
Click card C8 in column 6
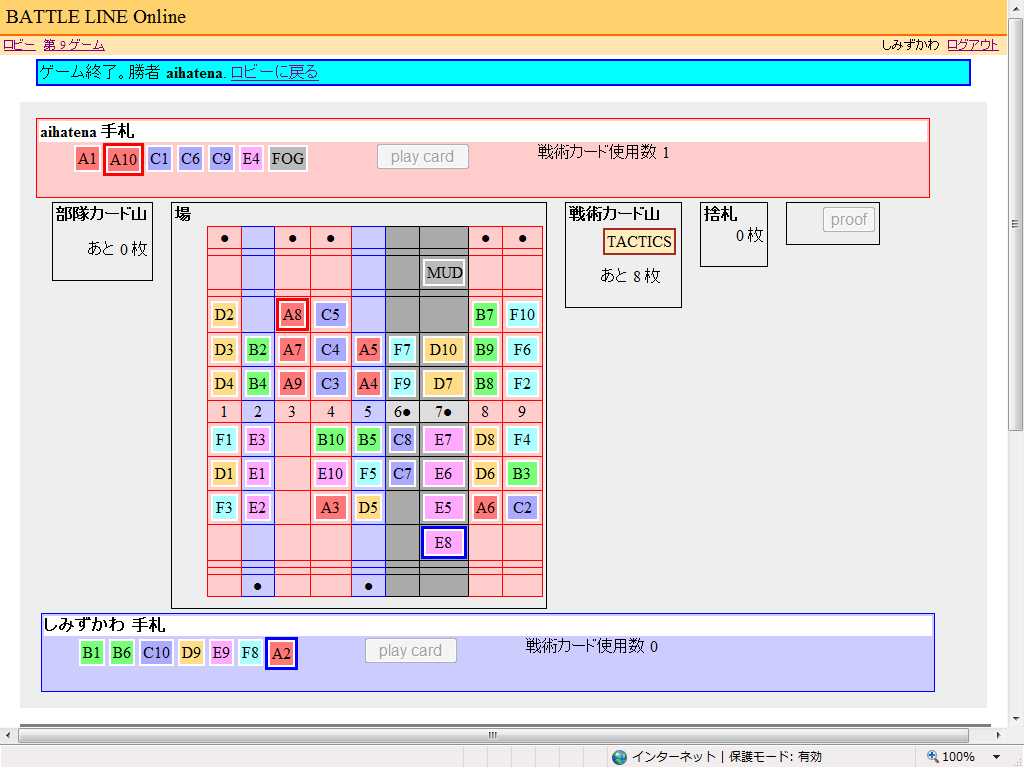tap(402, 440)
